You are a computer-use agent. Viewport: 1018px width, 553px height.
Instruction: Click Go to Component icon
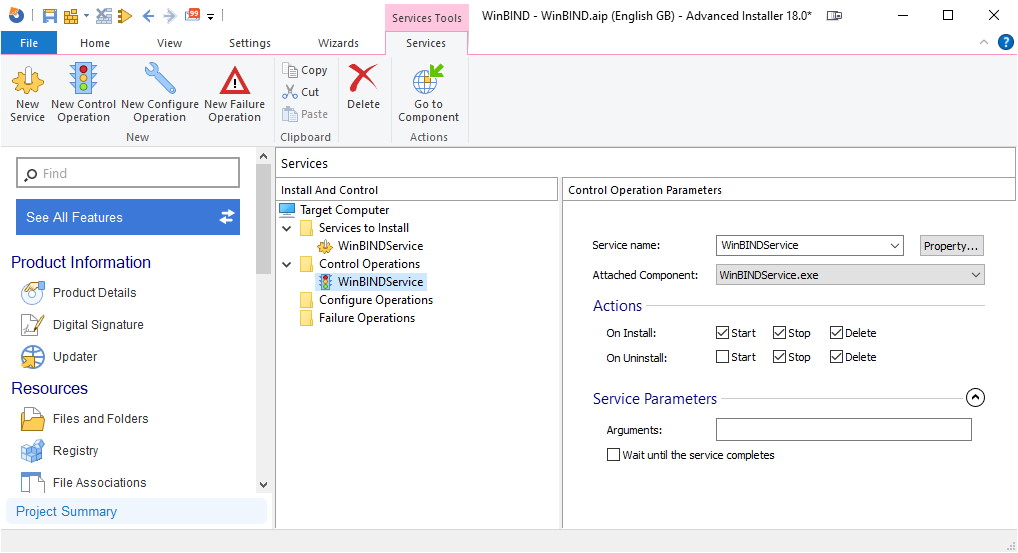point(428,93)
